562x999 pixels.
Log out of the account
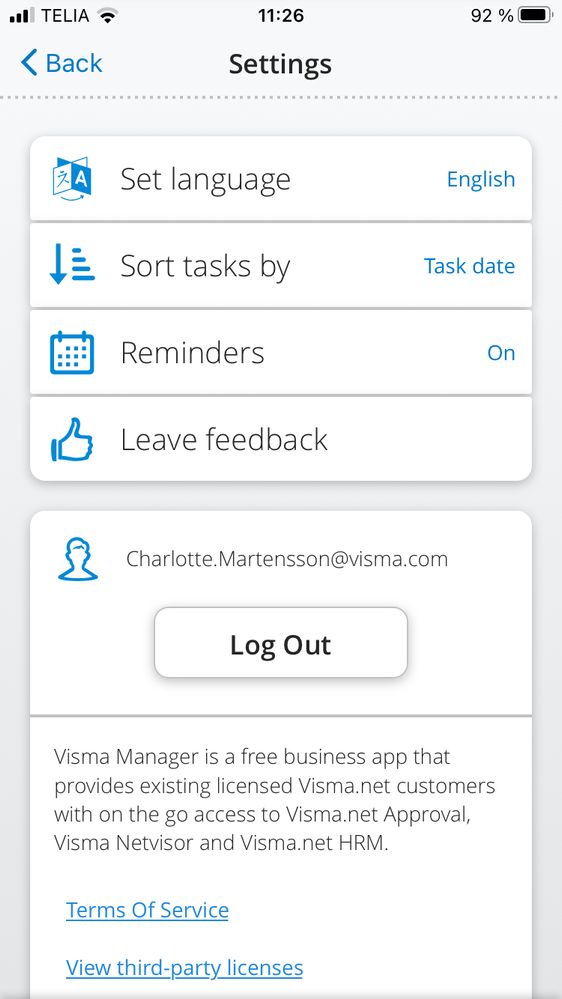(280, 643)
